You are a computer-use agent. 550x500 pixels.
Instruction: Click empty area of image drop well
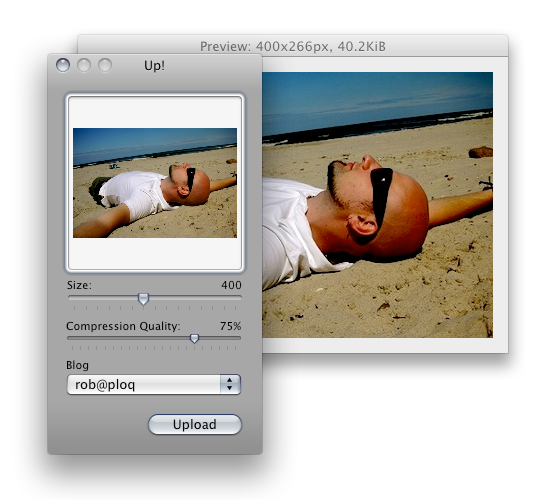click(x=155, y=253)
